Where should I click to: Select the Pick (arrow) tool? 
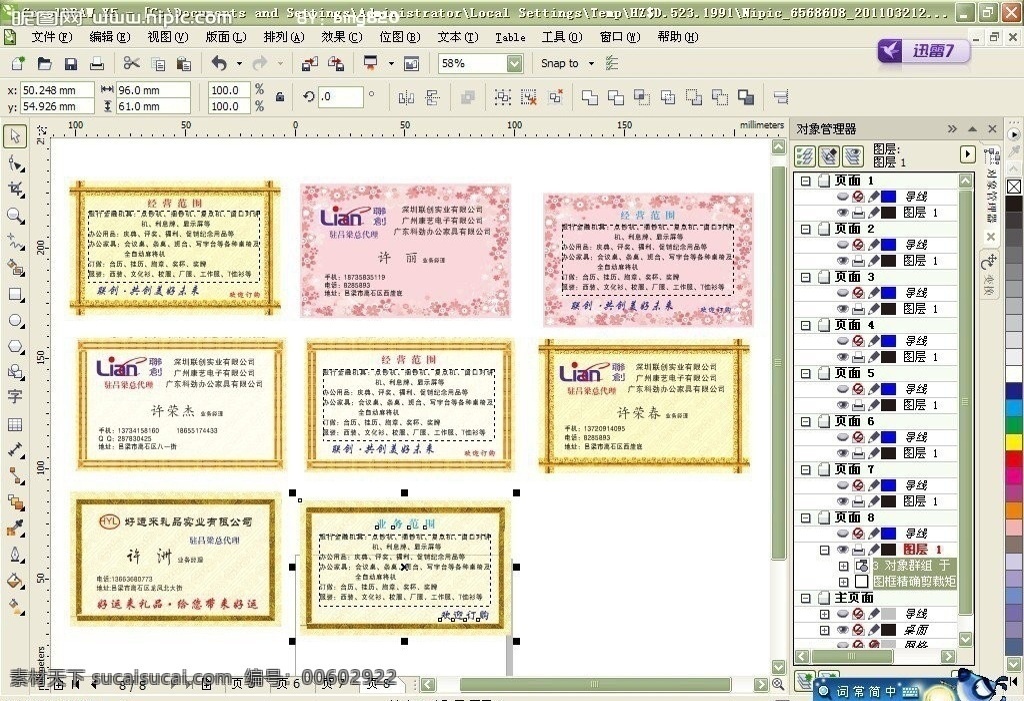[x=15, y=136]
